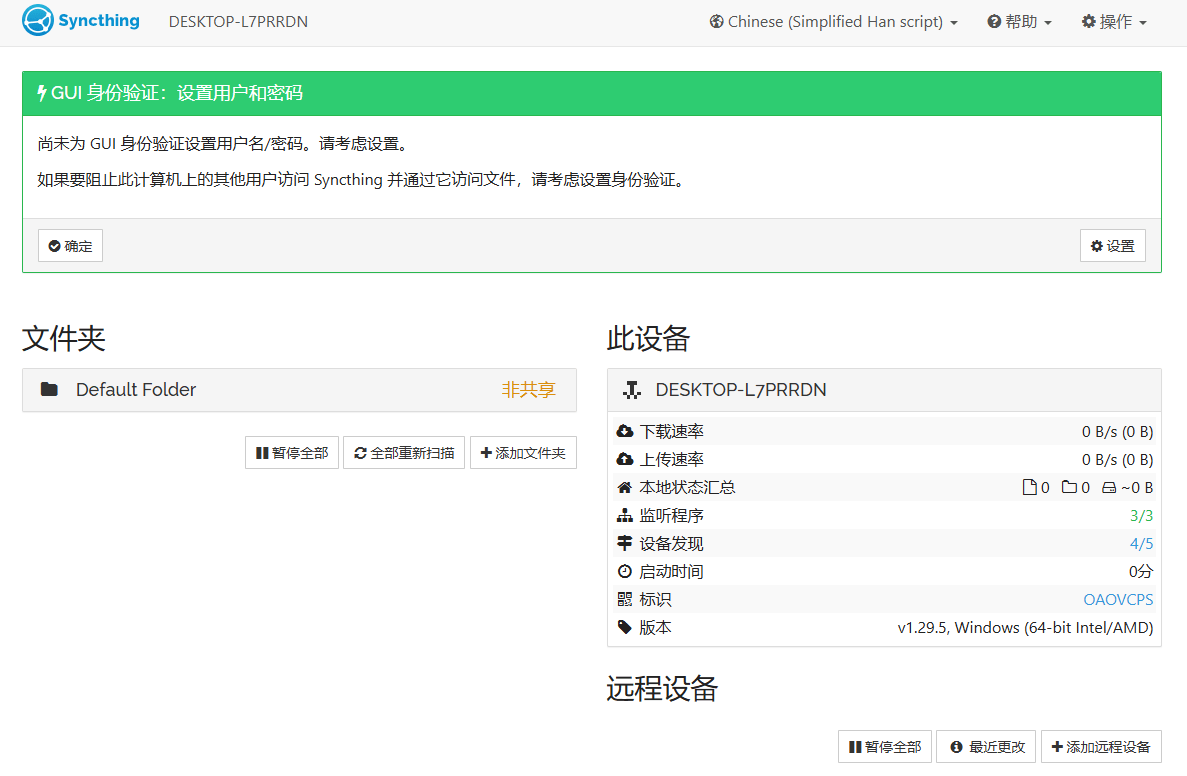Viewport: 1187px width, 776px height.
Task: Open the 操作 dropdown menu
Action: [1112, 21]
